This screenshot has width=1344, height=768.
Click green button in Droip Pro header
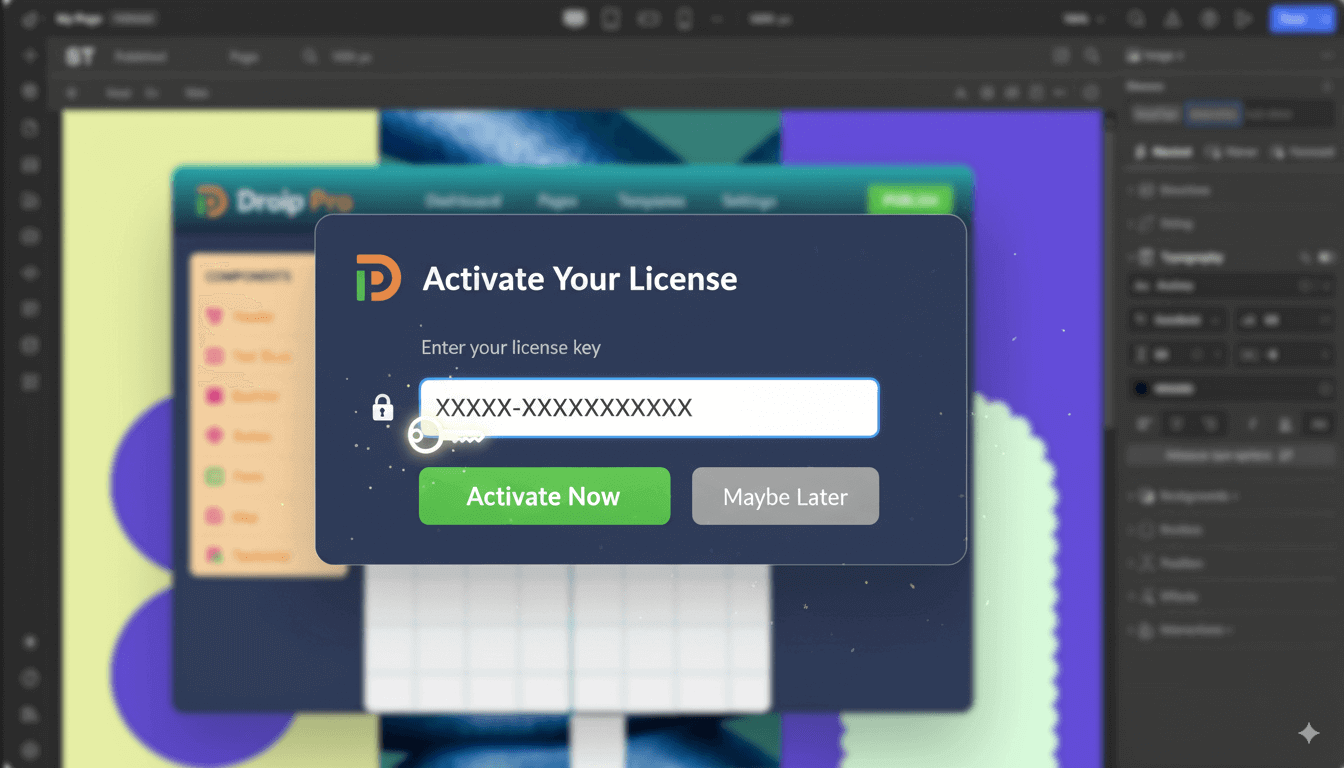point(910,199)
